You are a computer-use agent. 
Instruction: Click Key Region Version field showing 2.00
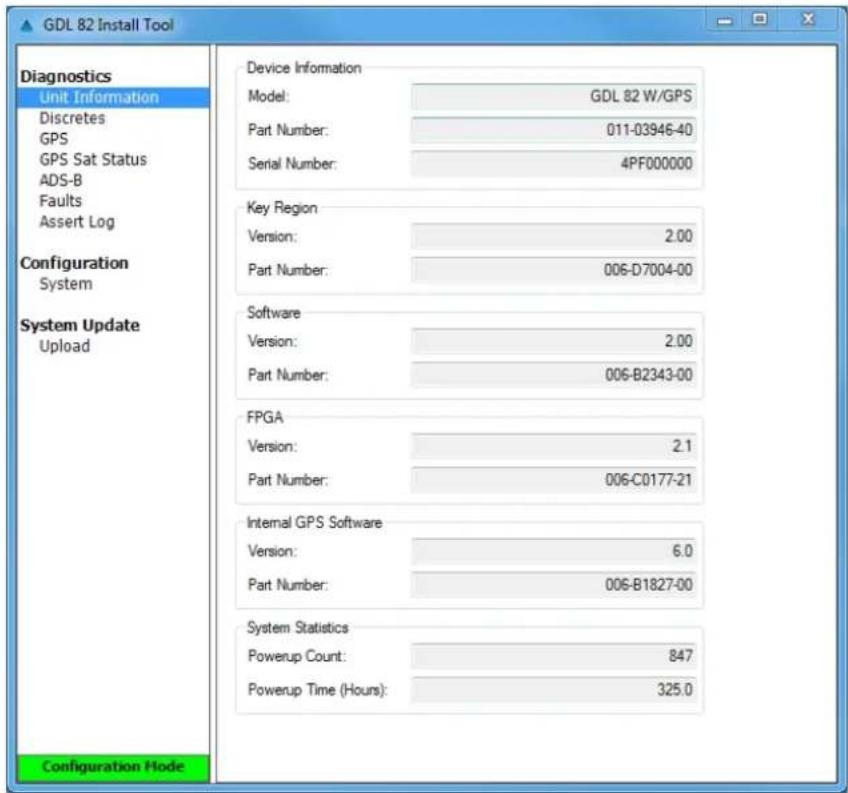click(x=554, y=236)
